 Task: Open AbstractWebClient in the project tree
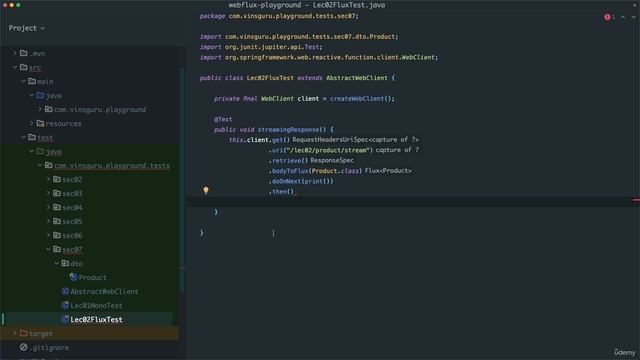pyautogui.click(x=104, y=291)
